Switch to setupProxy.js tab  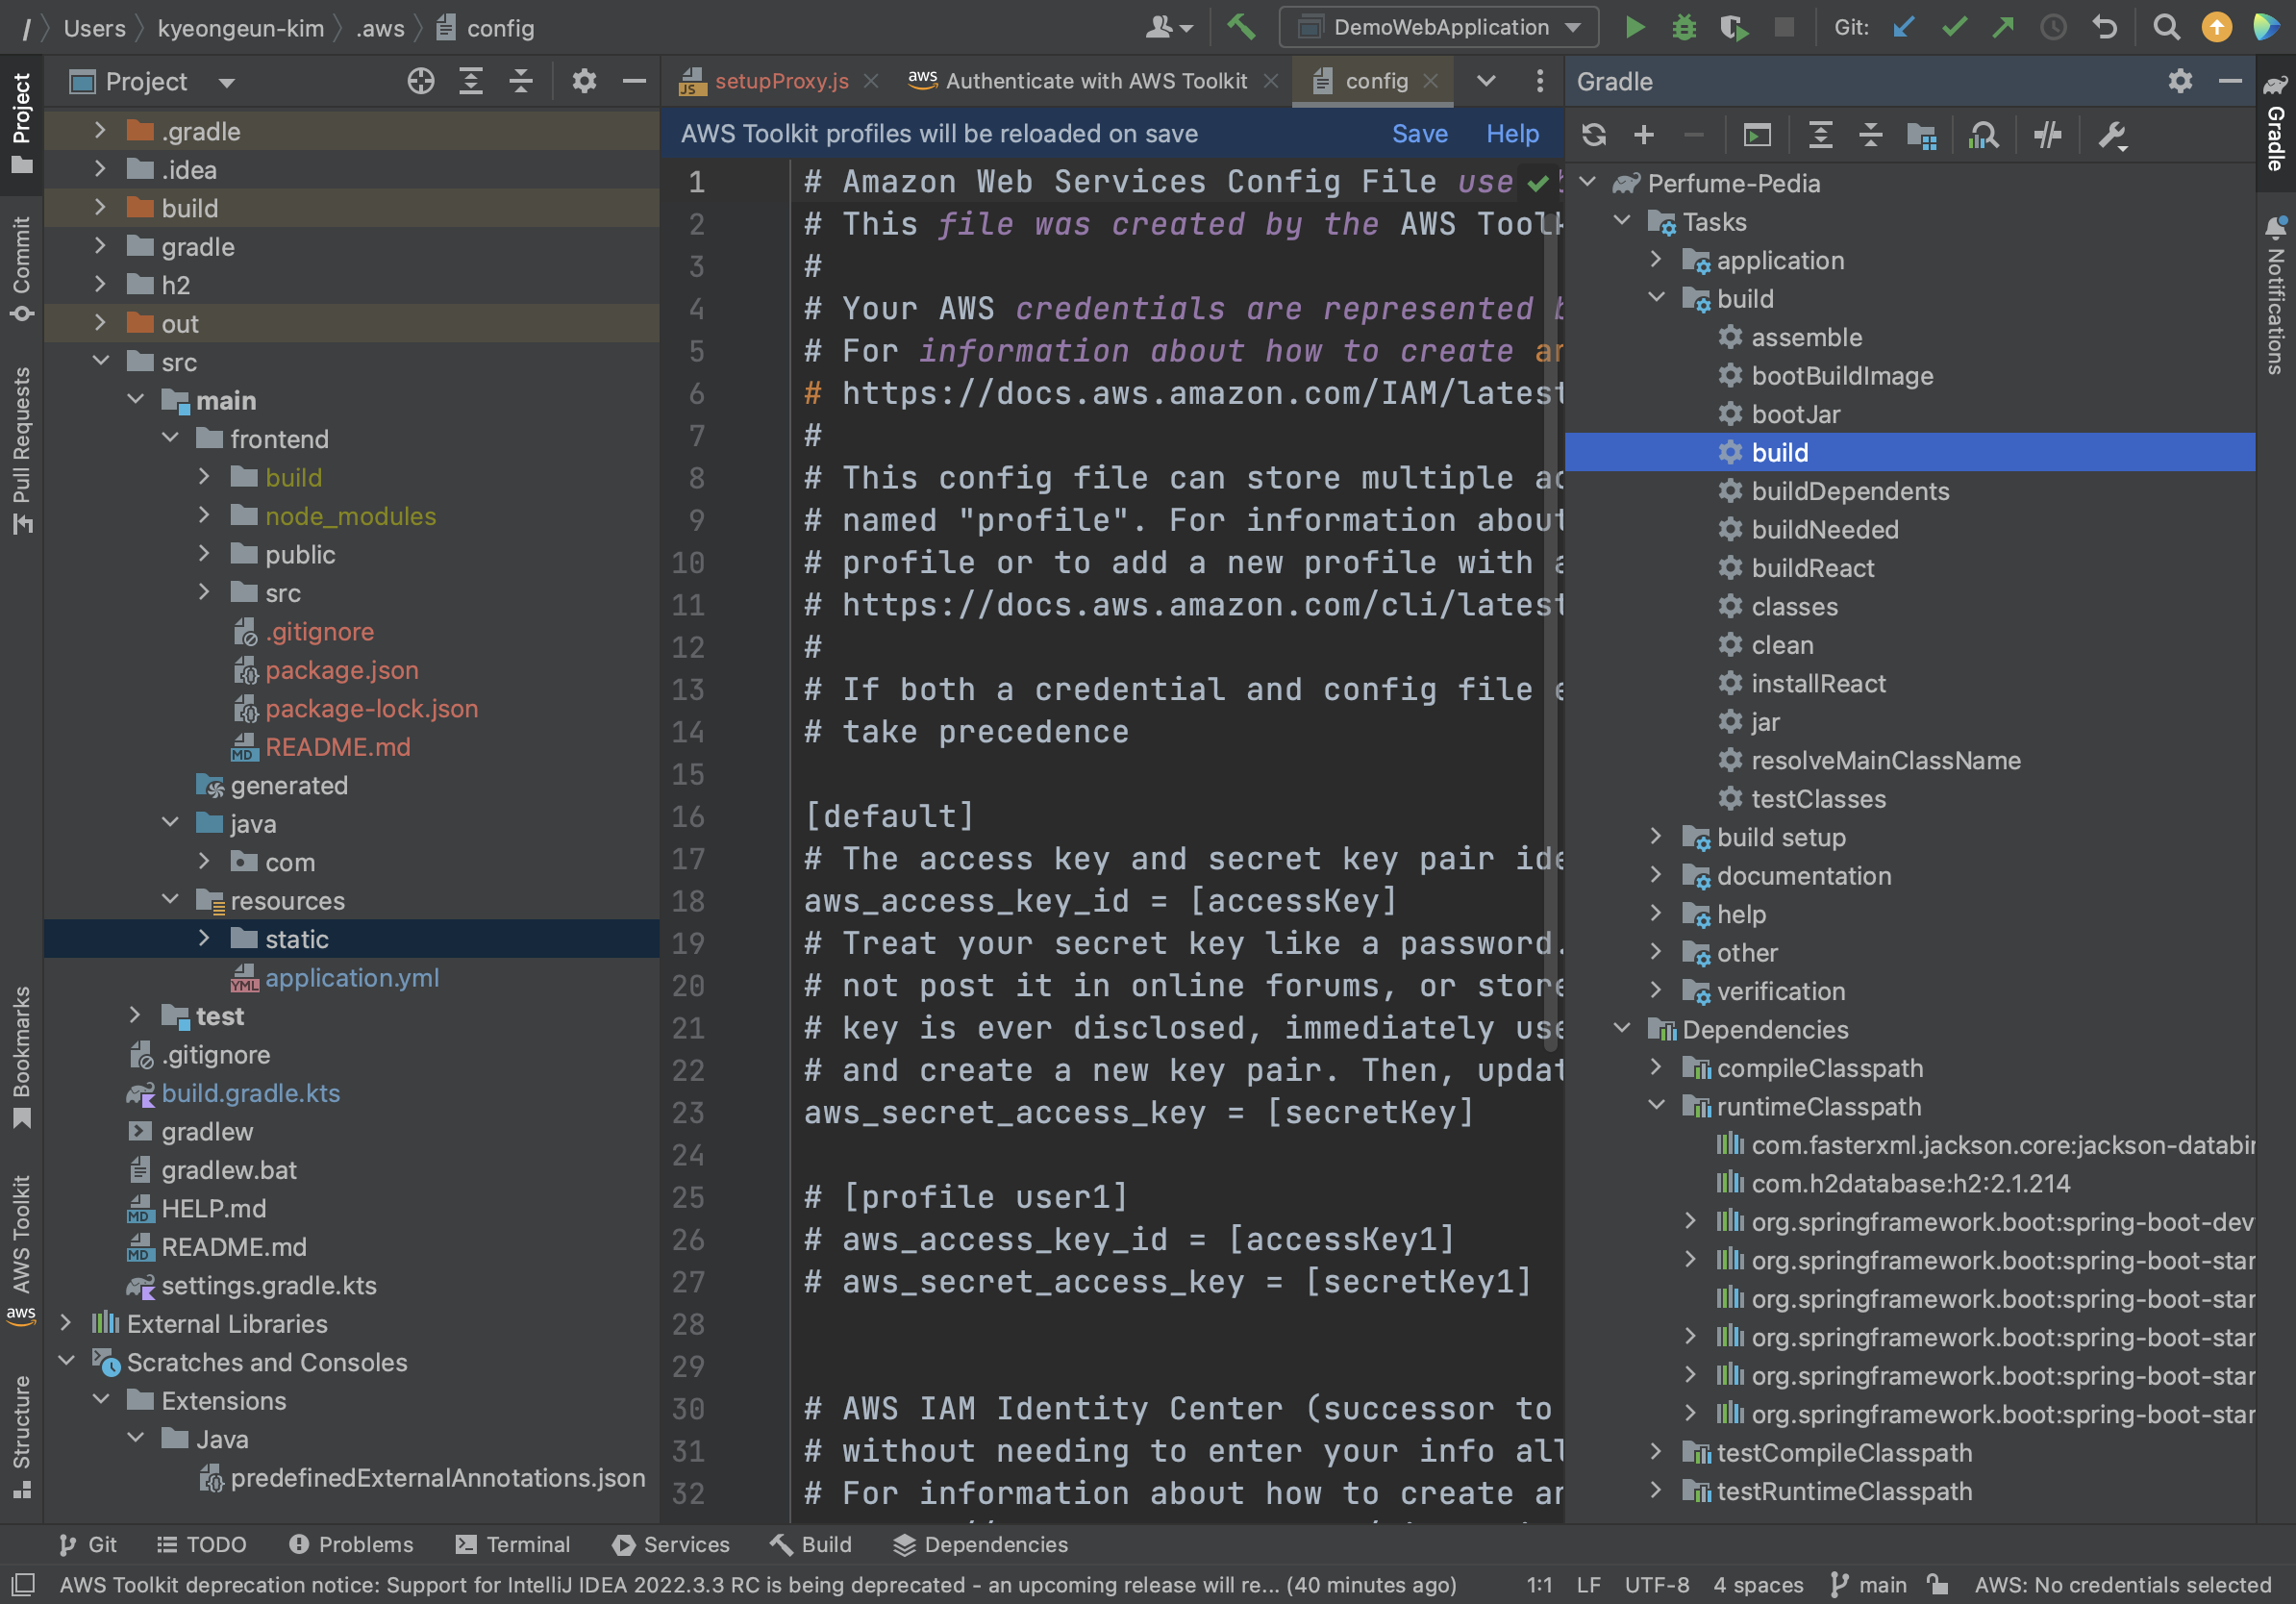click(x=780, y=81)
